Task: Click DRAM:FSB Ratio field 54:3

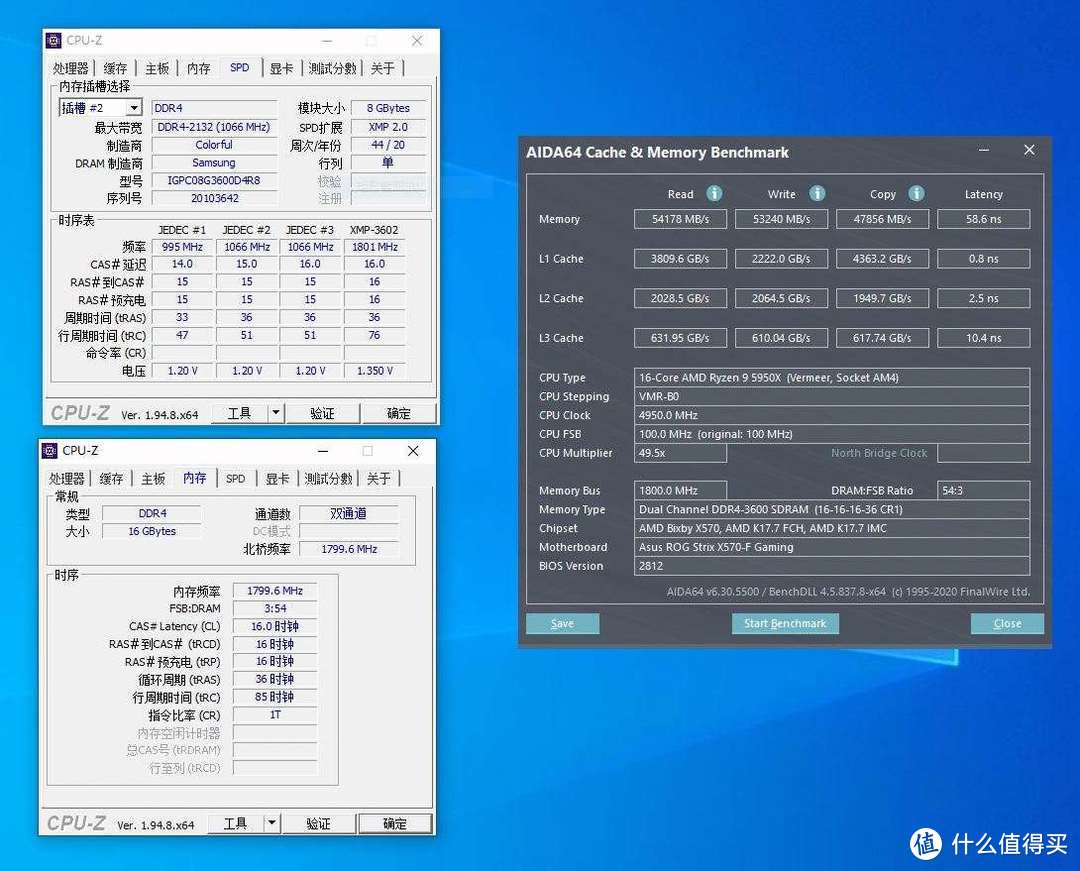Action: click(x=984, y=490)
